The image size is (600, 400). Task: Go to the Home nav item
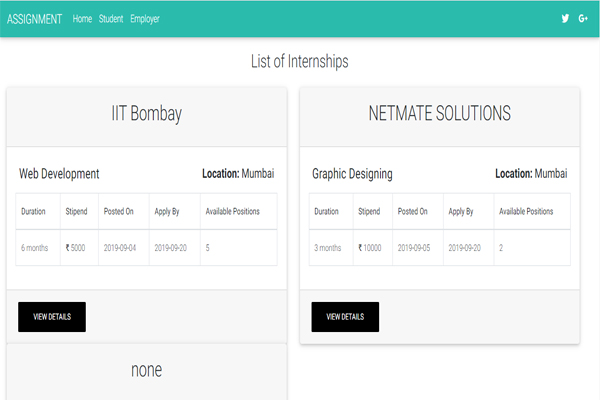point(82,19)
